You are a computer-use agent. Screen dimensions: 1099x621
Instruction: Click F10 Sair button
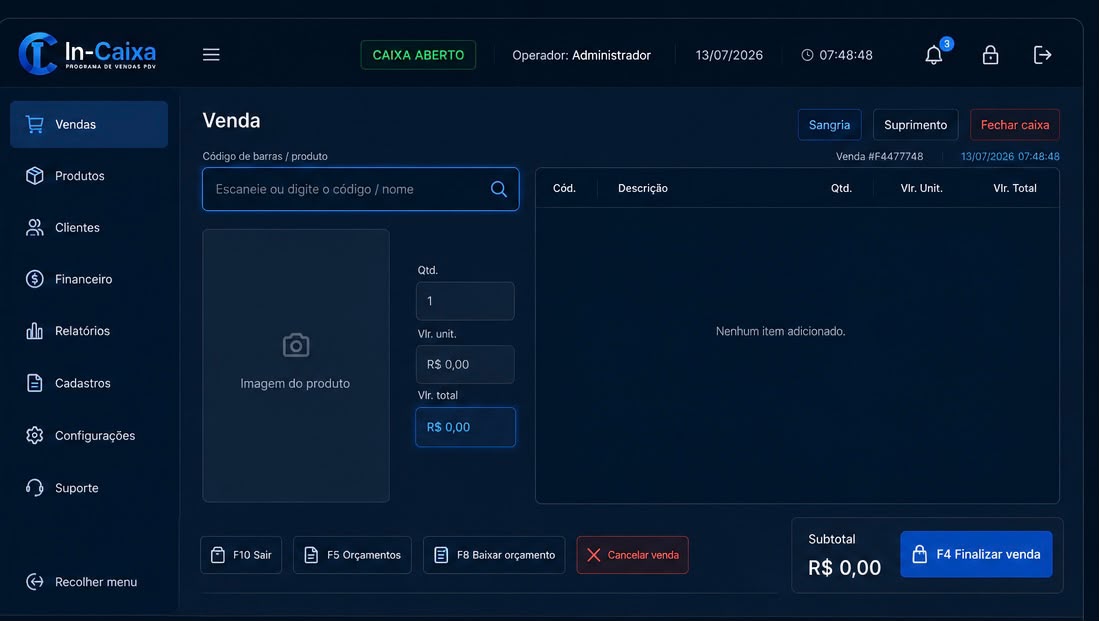[x=241, y=555]
